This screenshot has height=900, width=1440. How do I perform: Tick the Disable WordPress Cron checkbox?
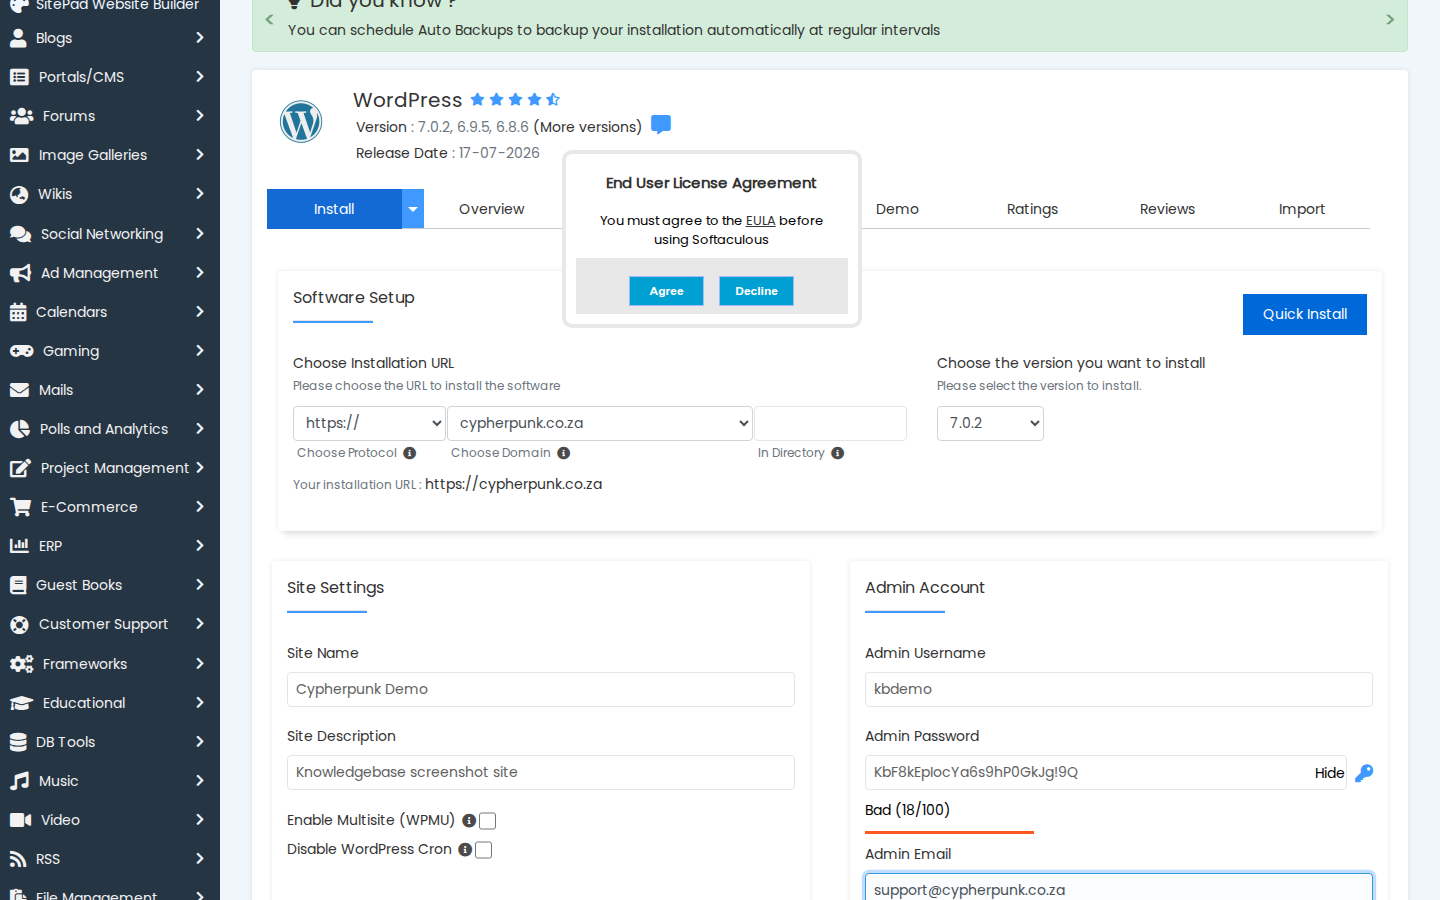[484, 850]
